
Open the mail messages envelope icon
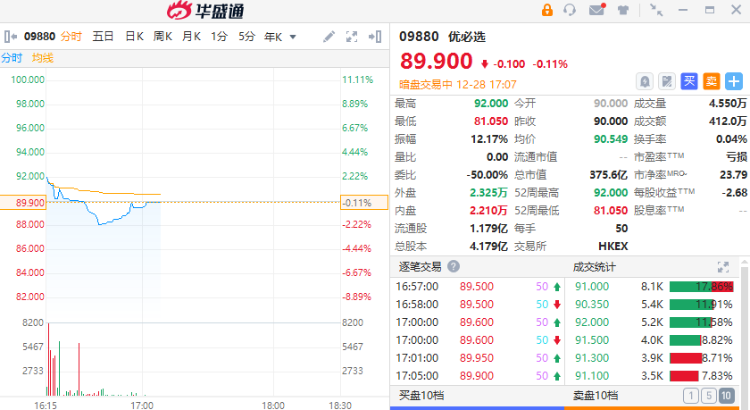coord(597,10)
